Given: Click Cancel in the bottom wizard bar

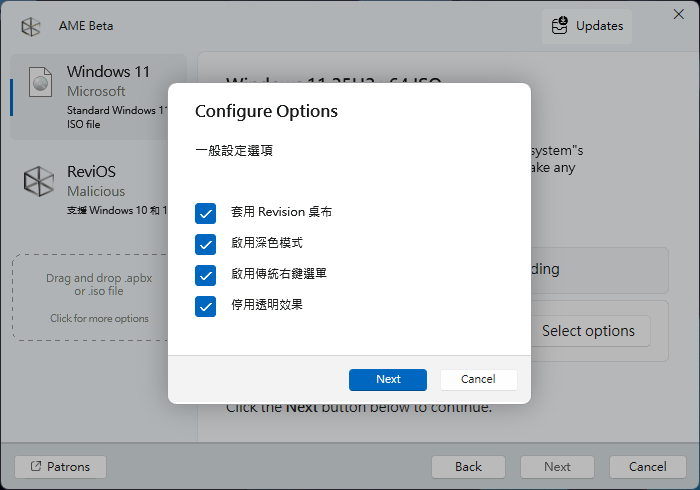Looking at the screenshot, I should (647, 467).
